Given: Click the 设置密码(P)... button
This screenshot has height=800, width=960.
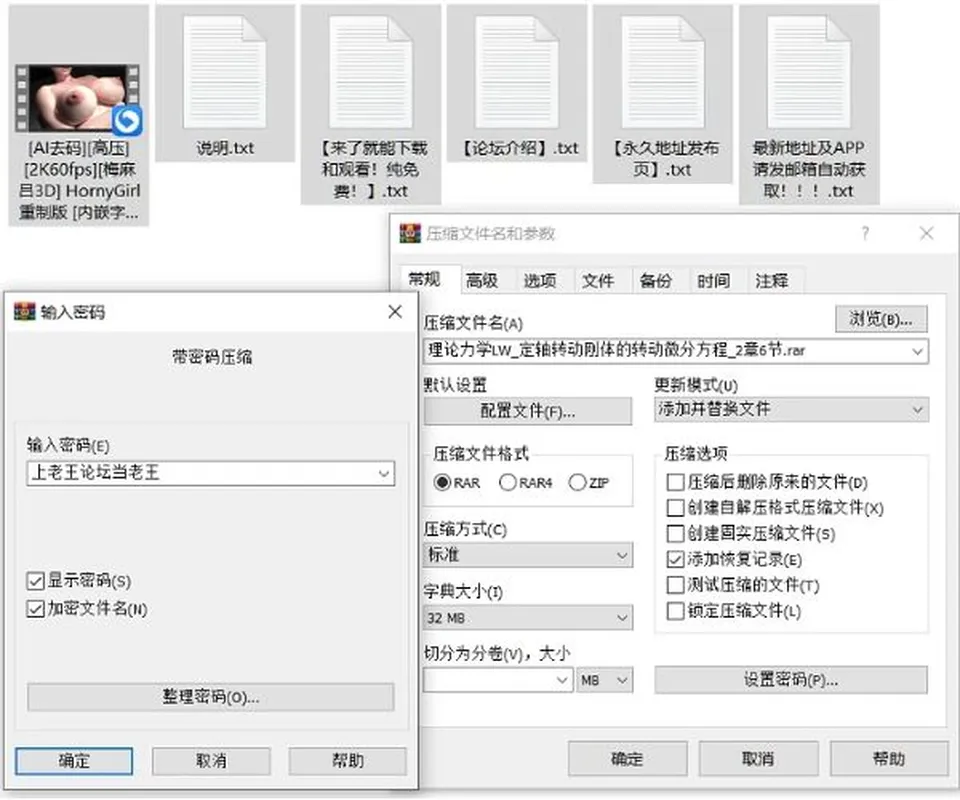Looking at the screenshot, I should pyautogui.click(x=791, y=680).
